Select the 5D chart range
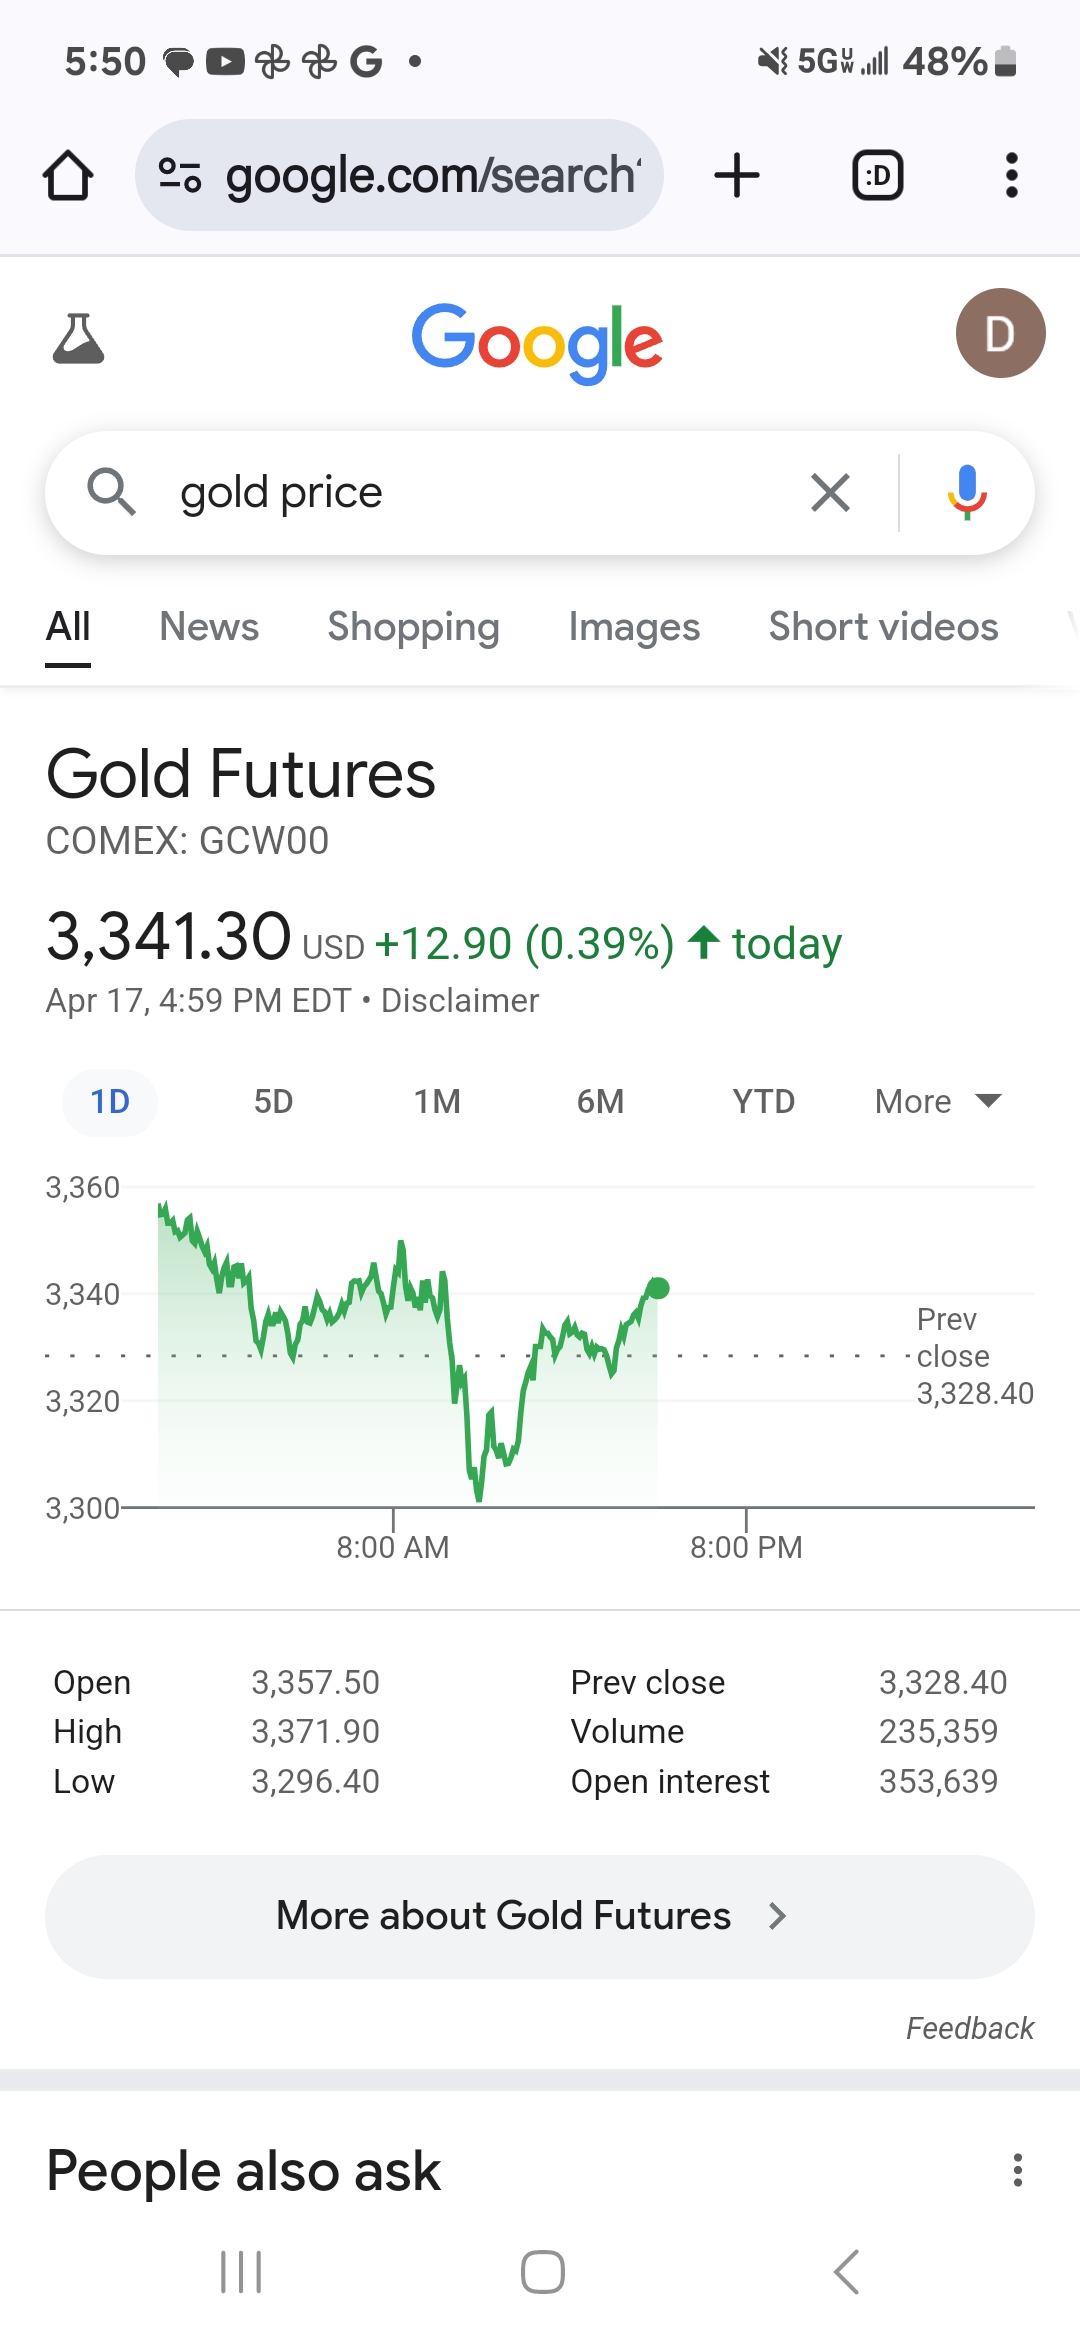1080x2340 pixels. tap(273, 1102)
